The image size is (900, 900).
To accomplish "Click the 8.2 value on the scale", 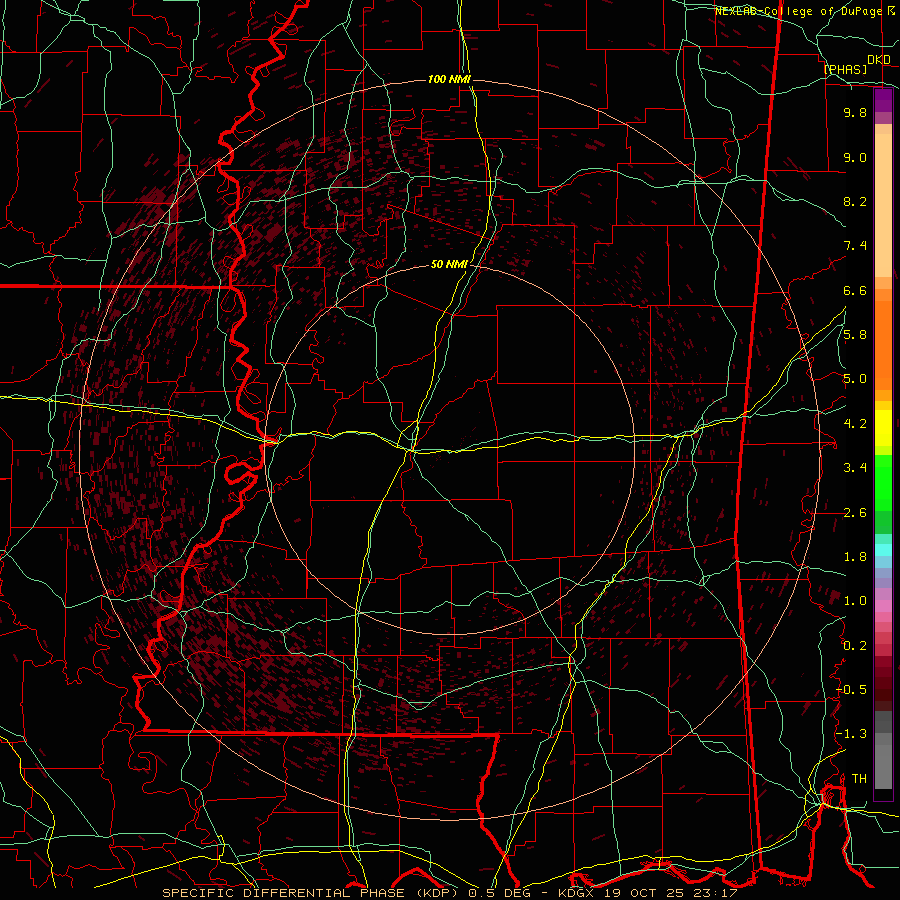I will pyautogui.click(x=855, y=201).
